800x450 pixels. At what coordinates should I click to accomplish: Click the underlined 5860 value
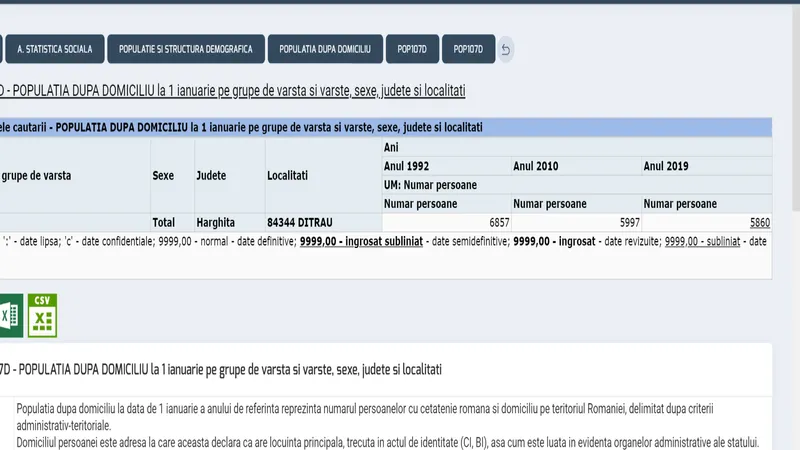tap(760, 222)
